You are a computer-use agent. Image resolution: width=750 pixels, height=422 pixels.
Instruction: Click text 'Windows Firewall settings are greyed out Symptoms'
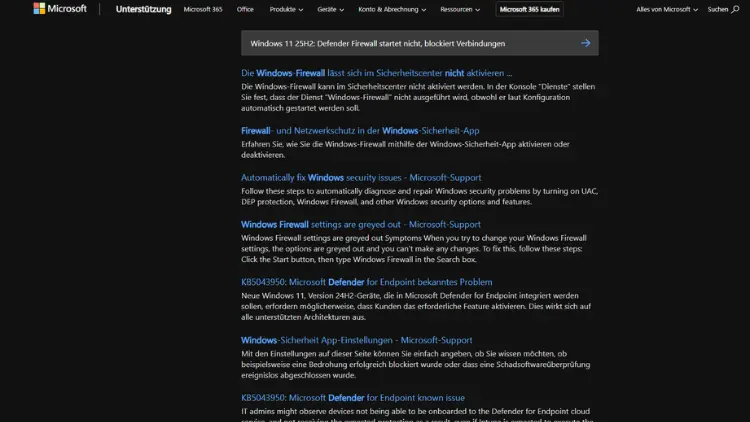(x=414, y=248)
